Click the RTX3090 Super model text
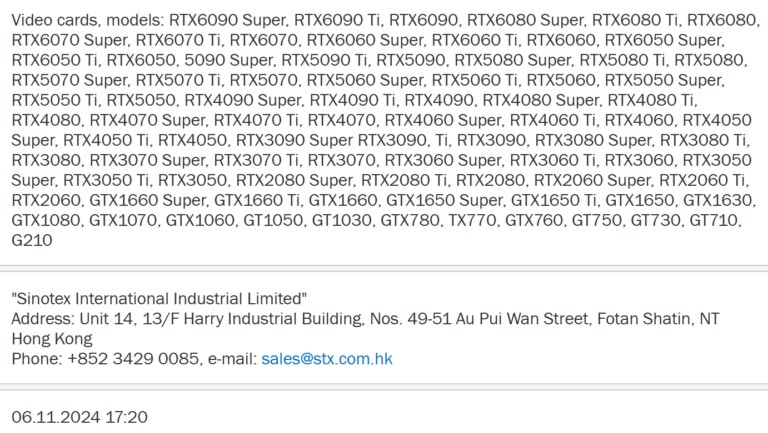768x433 pixels. (294, 140)
